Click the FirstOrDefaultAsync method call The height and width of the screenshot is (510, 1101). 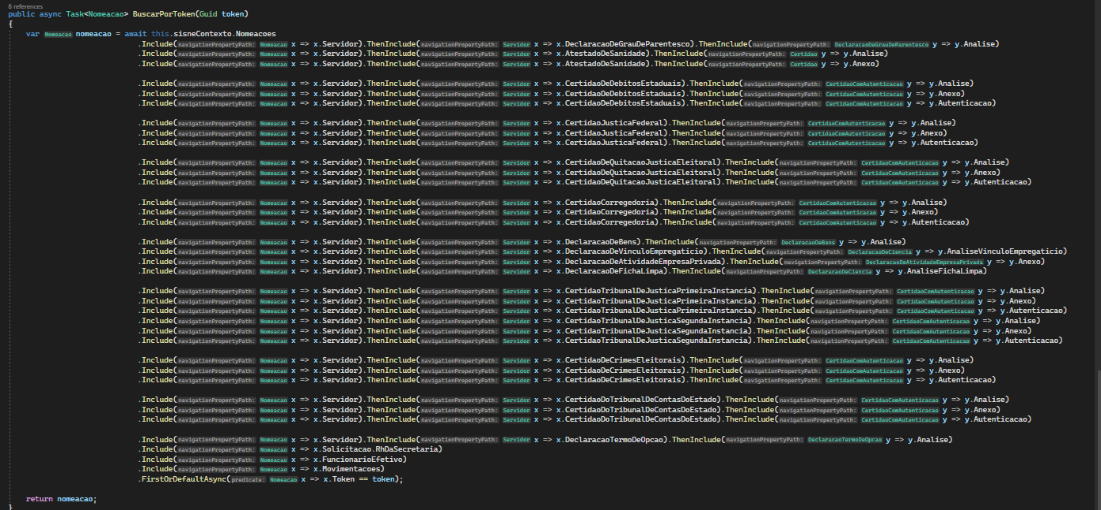(x=183, y=479)
